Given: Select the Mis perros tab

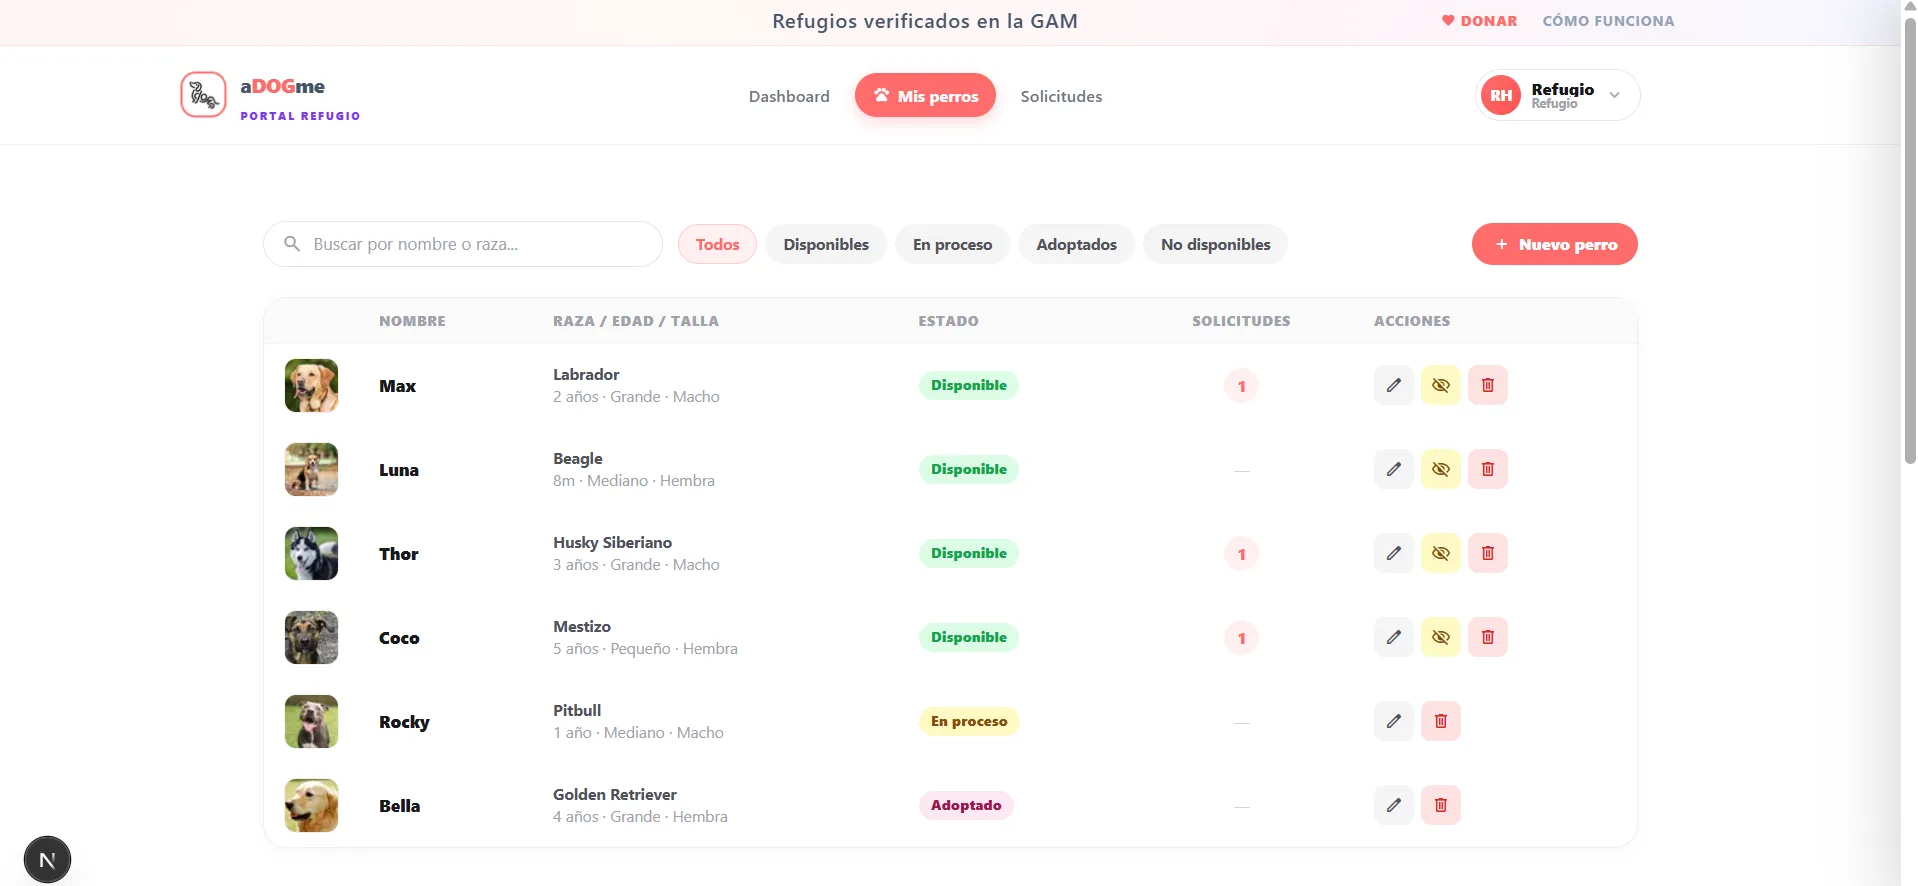Looking at the screenshot, I should [925, 95].
